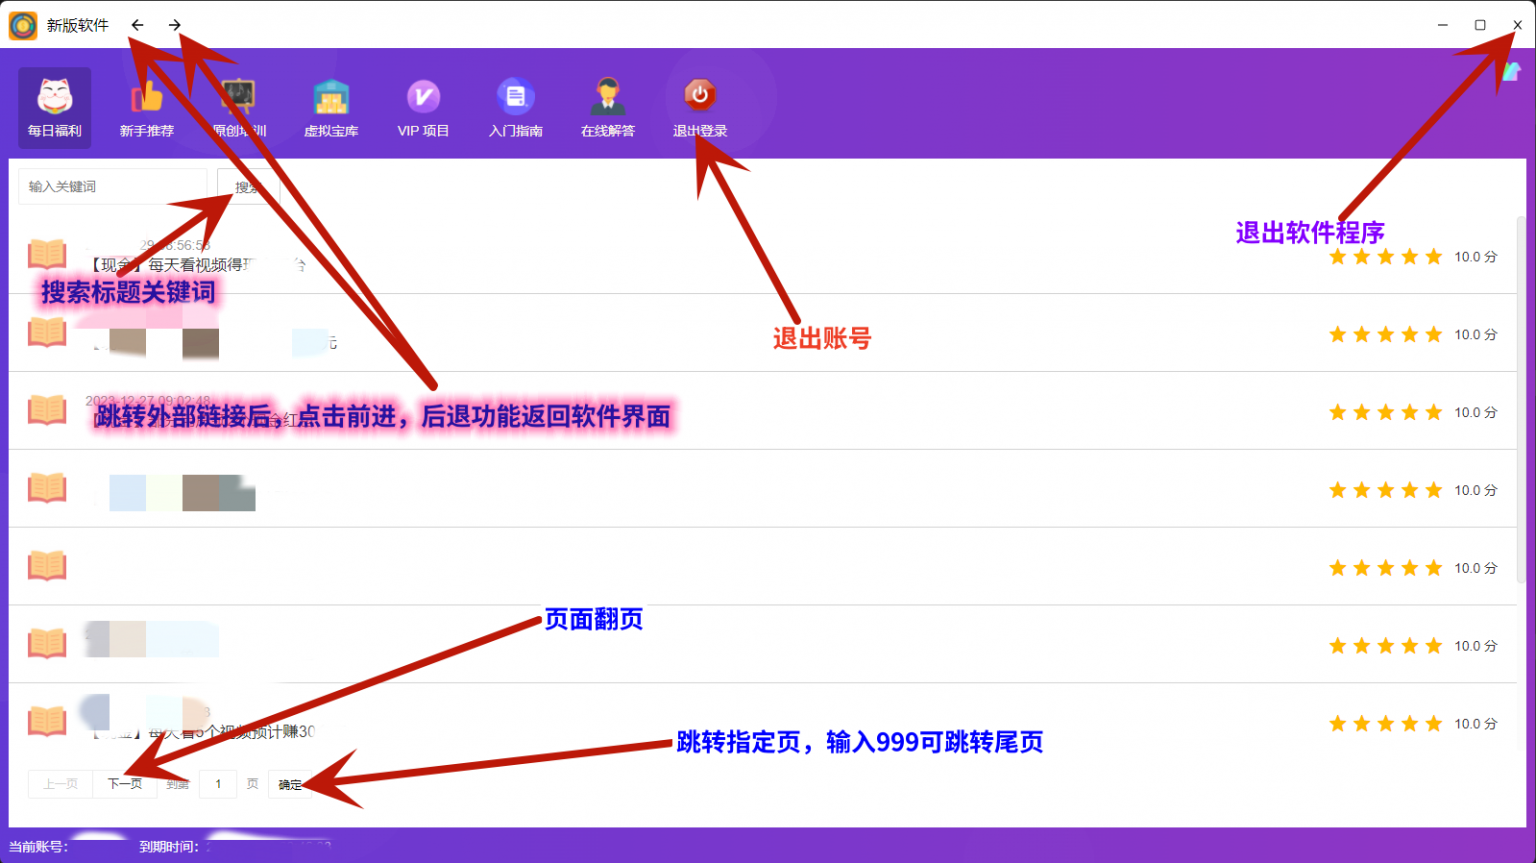Go to the previous page with 上一页
This screenshot has height=863, width=1536.
[59, 784]
